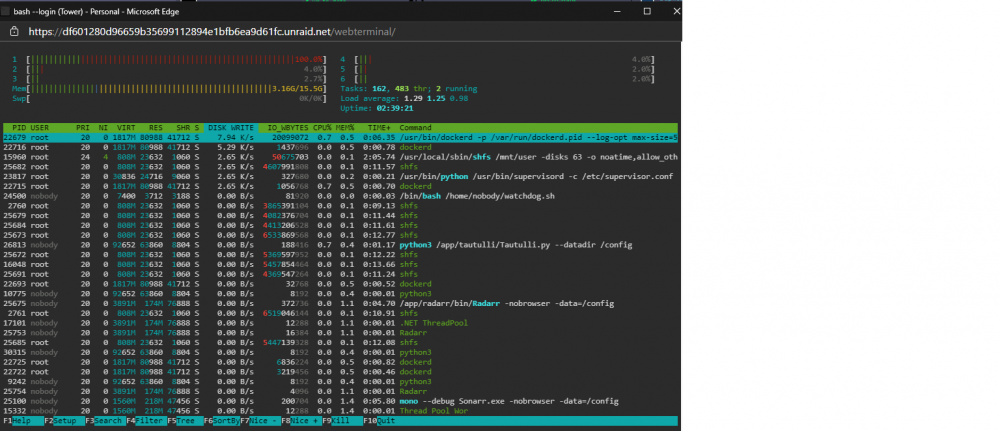Screen dimensions: 1000x431
Task: Click the lock icon in address bar
Action: pos(14,31)
